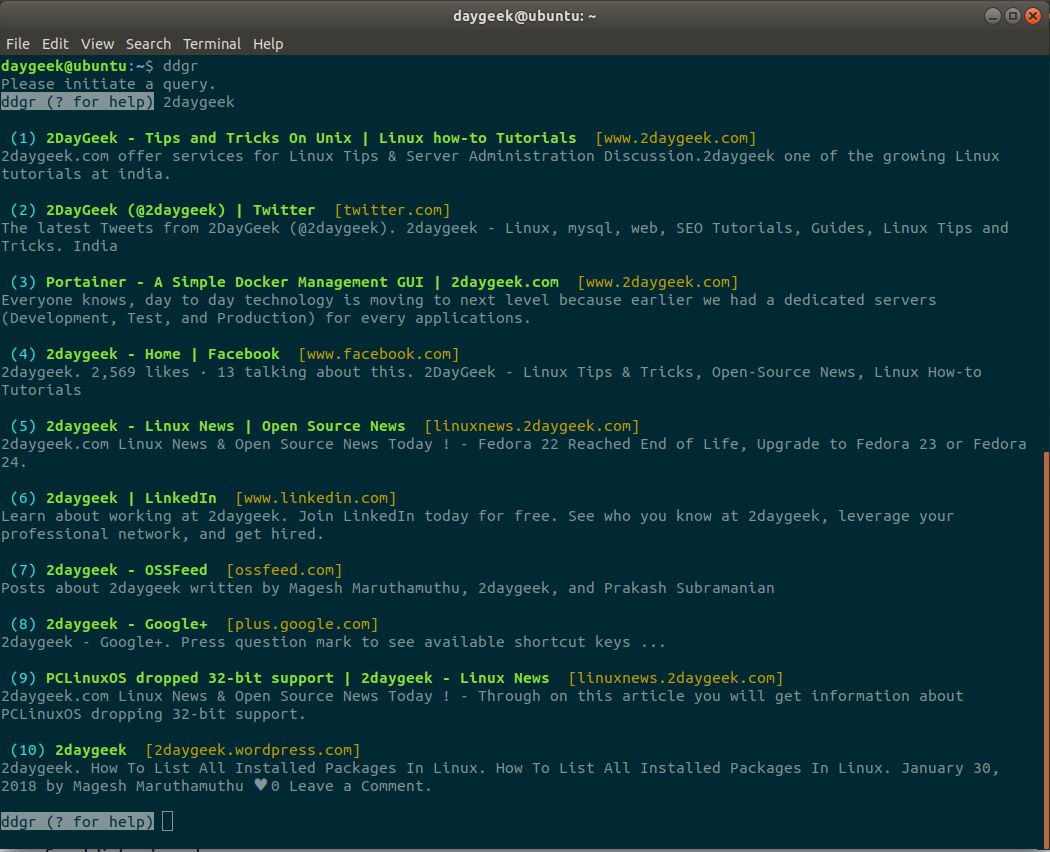
Task: Click the plus.google.com URL in result 8
Action: coord(302,624)
